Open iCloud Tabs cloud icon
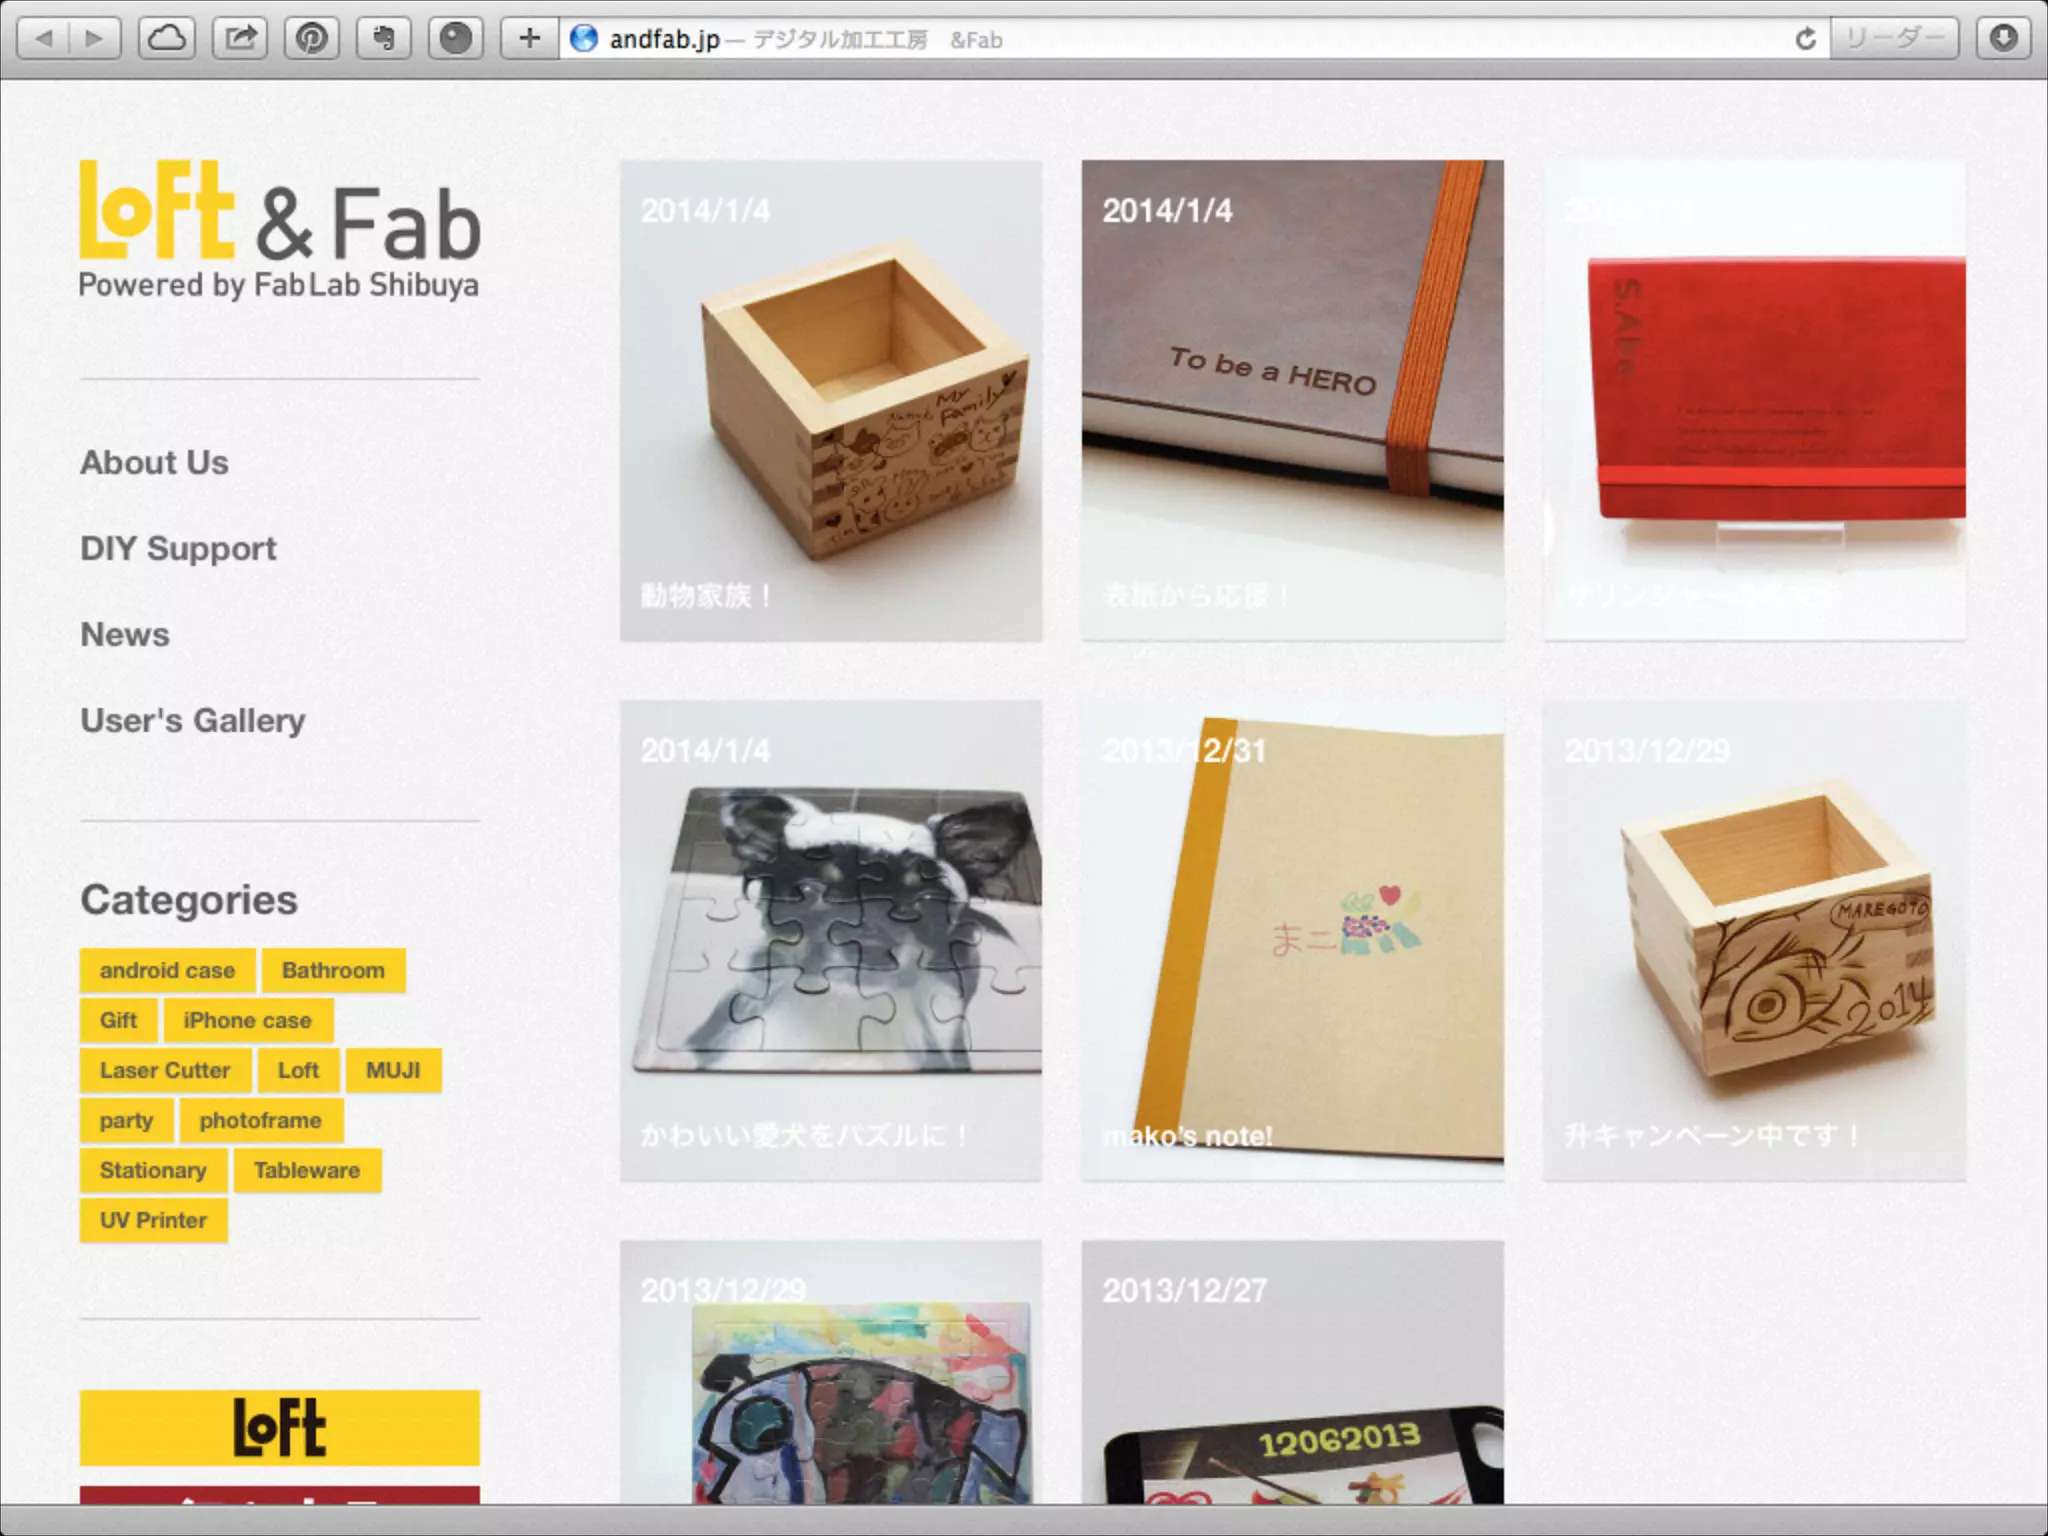Screen dimensions: 2048x1536 (166, 39)
